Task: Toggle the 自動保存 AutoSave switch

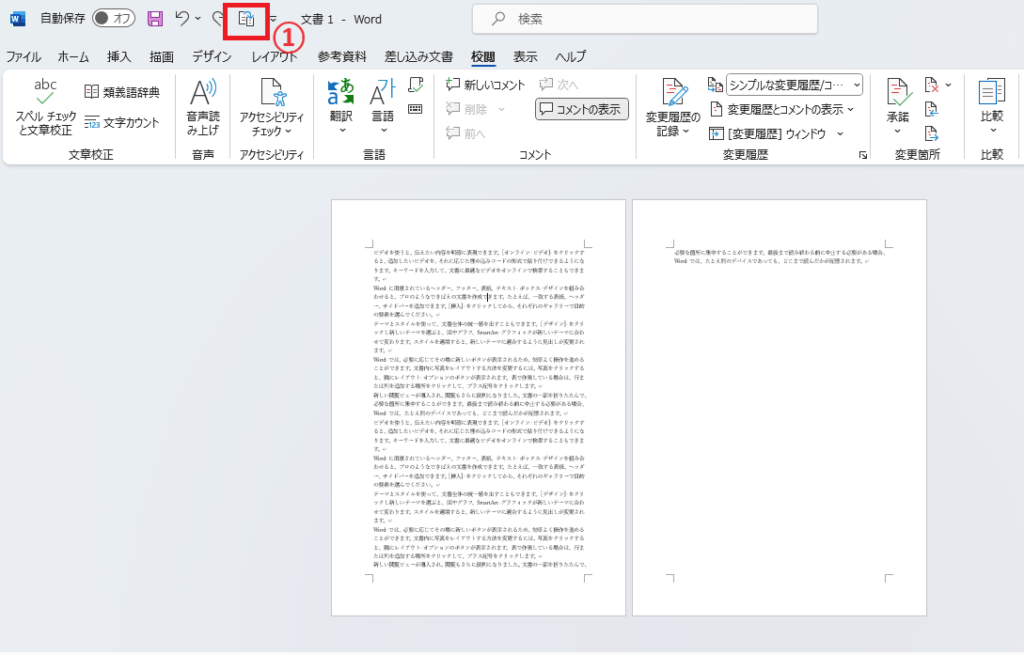Action: tap(114, 18)
